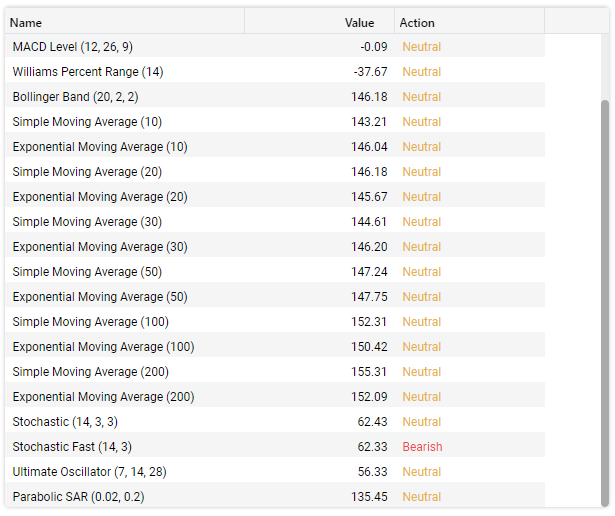Click the Action column header
The height and width of the screenshot is (516, 615).
pos(469,23)
